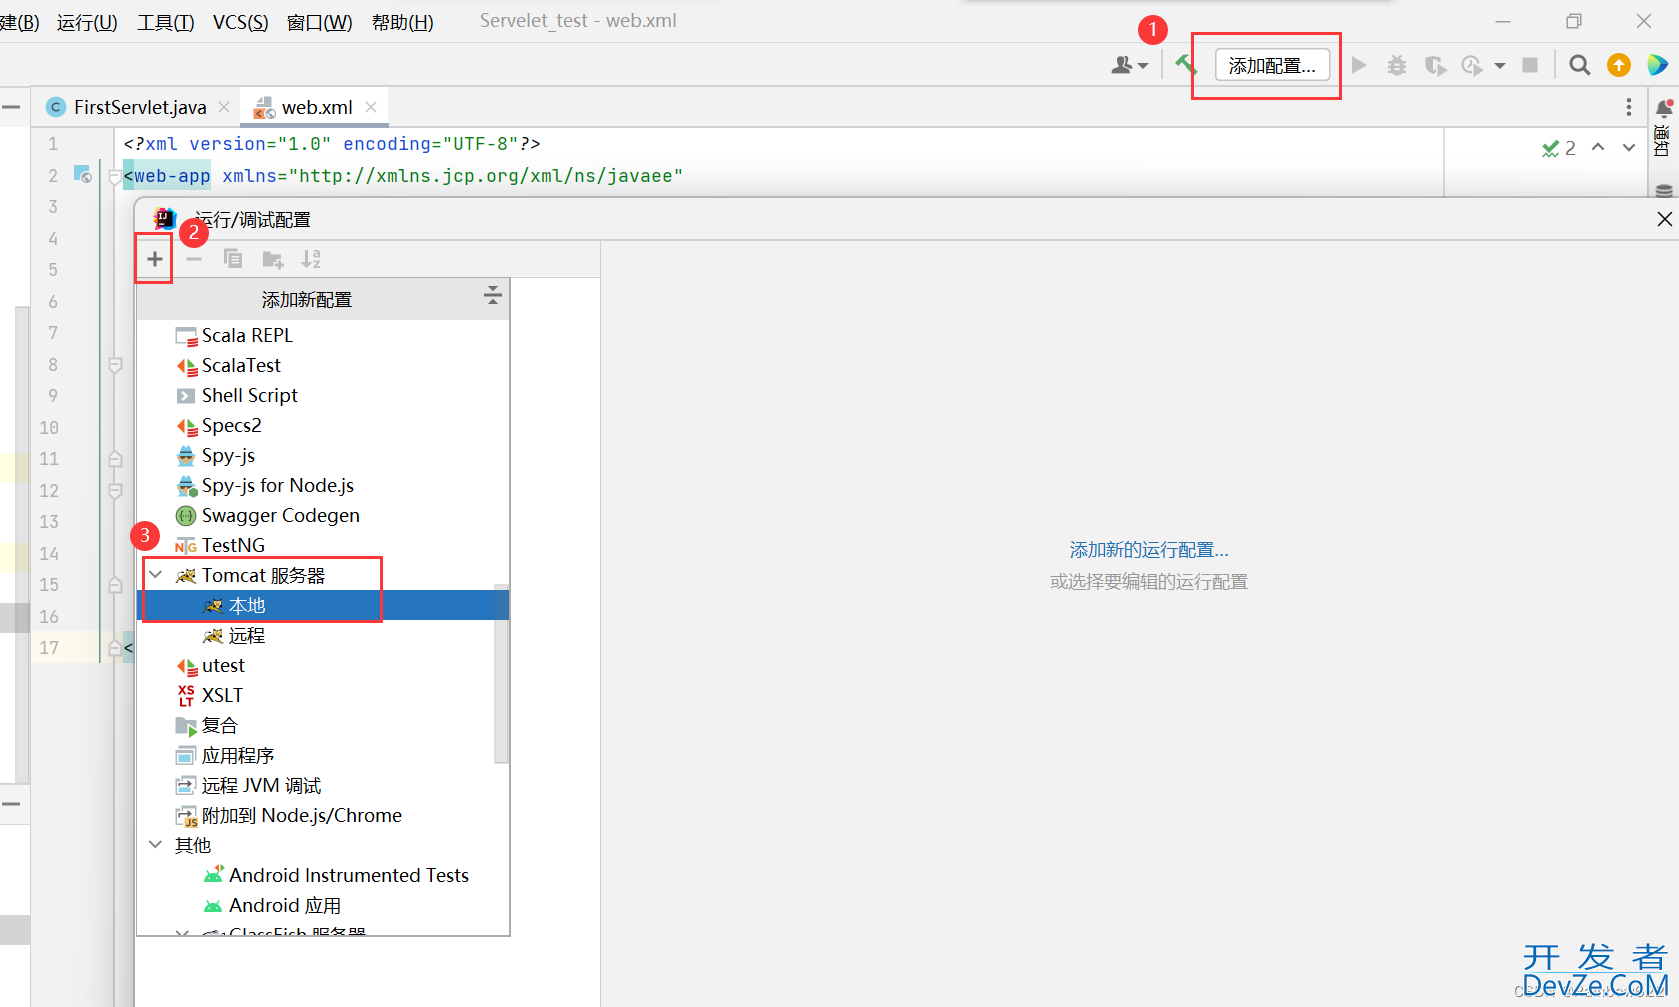Click the minus Remove Configuration icon
1679x1007 pixels.
[x=194, y=259]
